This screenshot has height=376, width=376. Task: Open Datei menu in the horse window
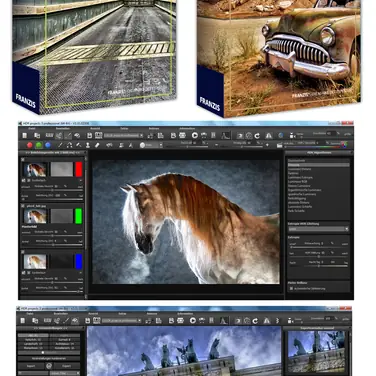tap(32, 129)
